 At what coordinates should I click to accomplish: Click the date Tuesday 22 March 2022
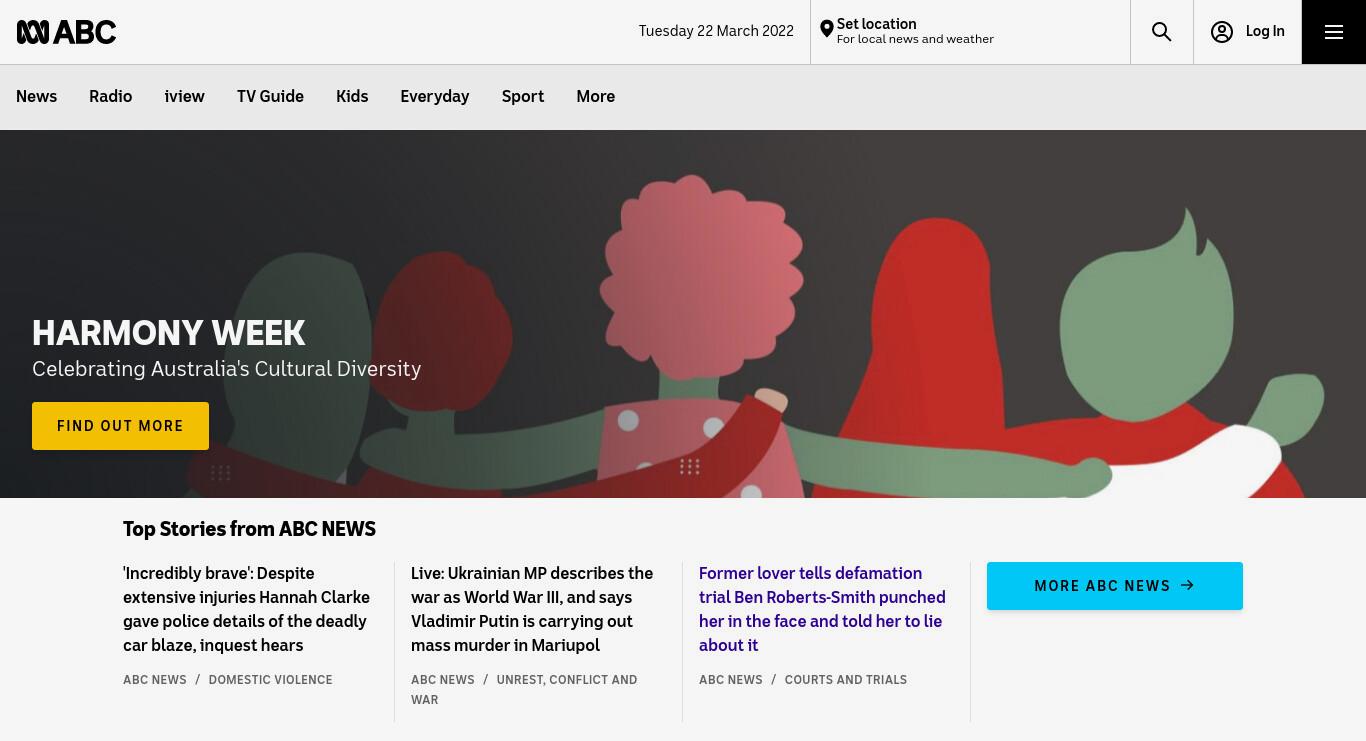pyautogui.click(x=716, y=31)
